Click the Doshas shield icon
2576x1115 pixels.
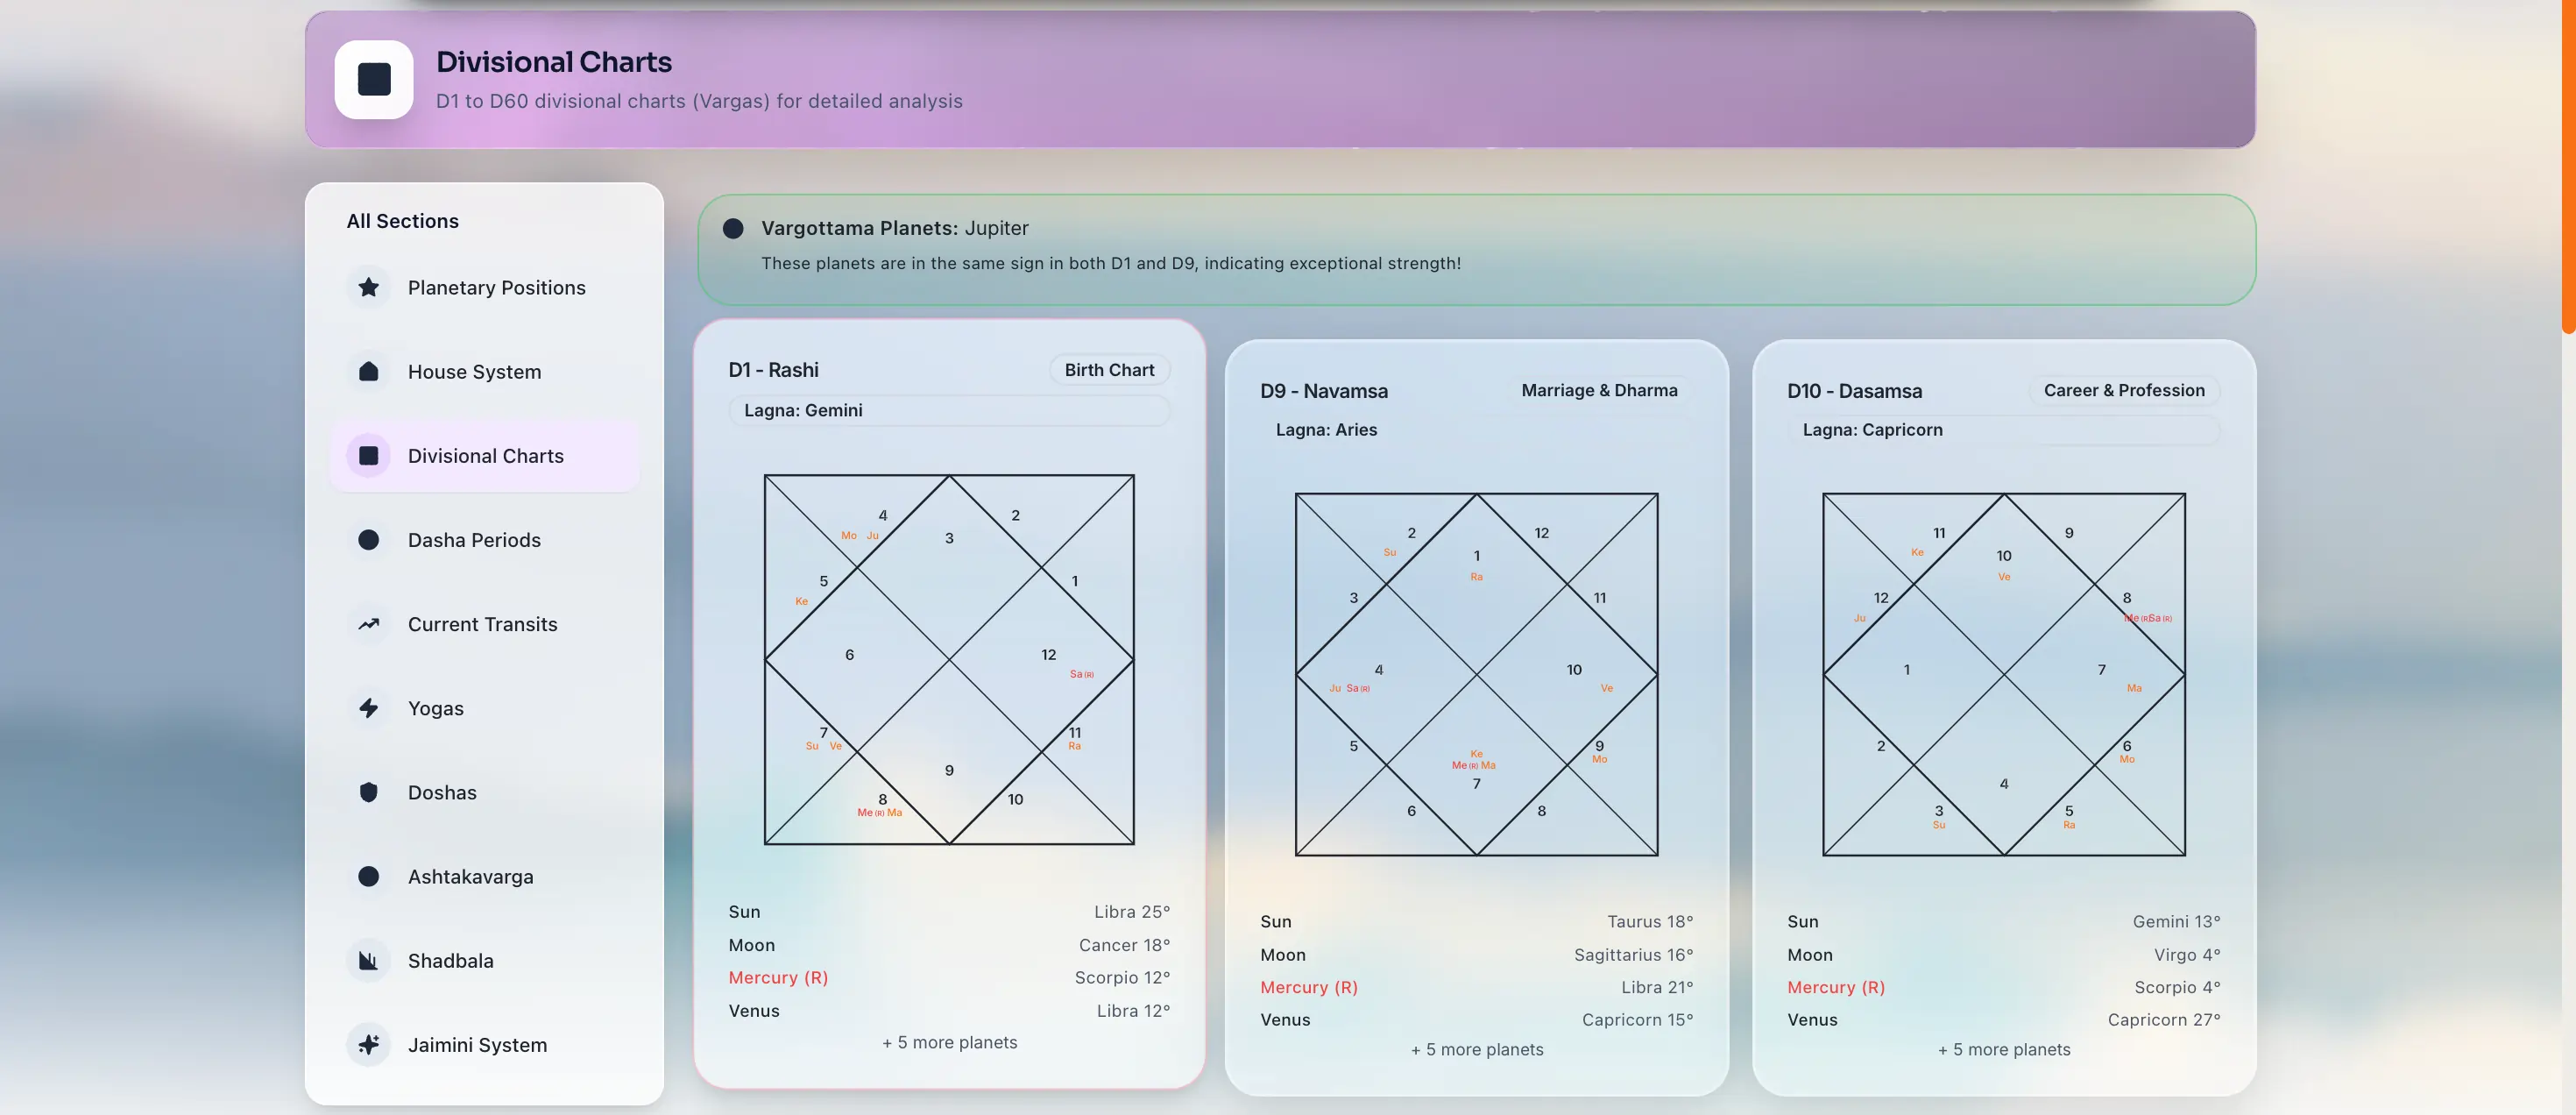coord(368,792)
